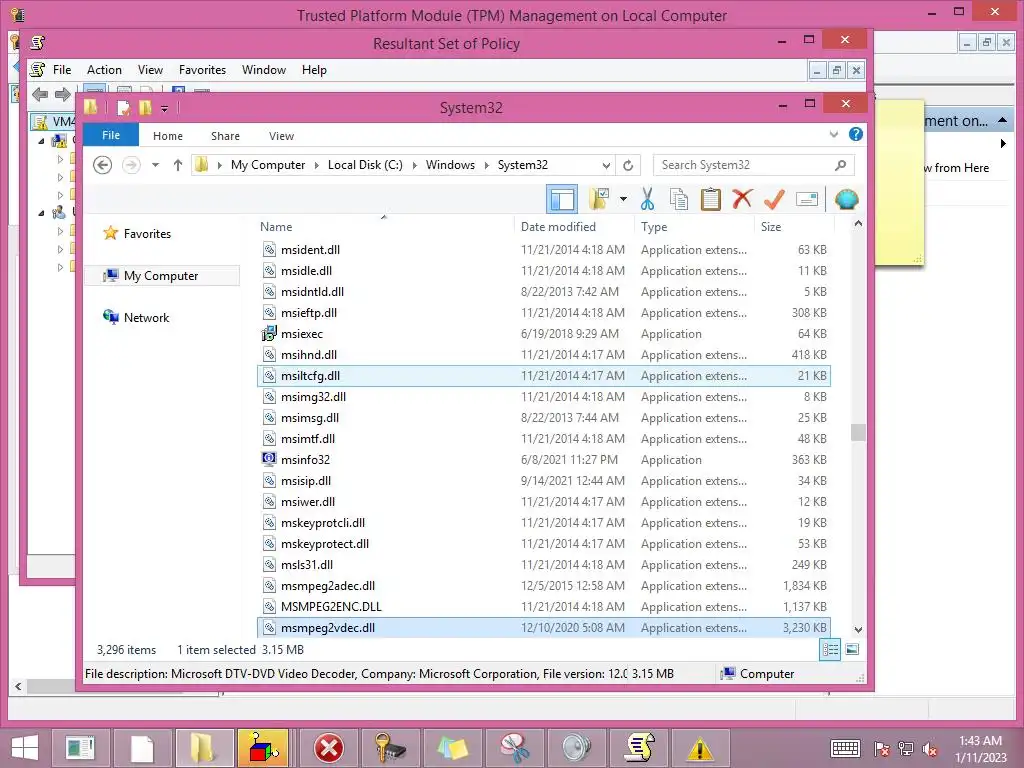This screenshot has height=768, width=1024.
Task: Go up one folder level
Action: tap(178, 165)
